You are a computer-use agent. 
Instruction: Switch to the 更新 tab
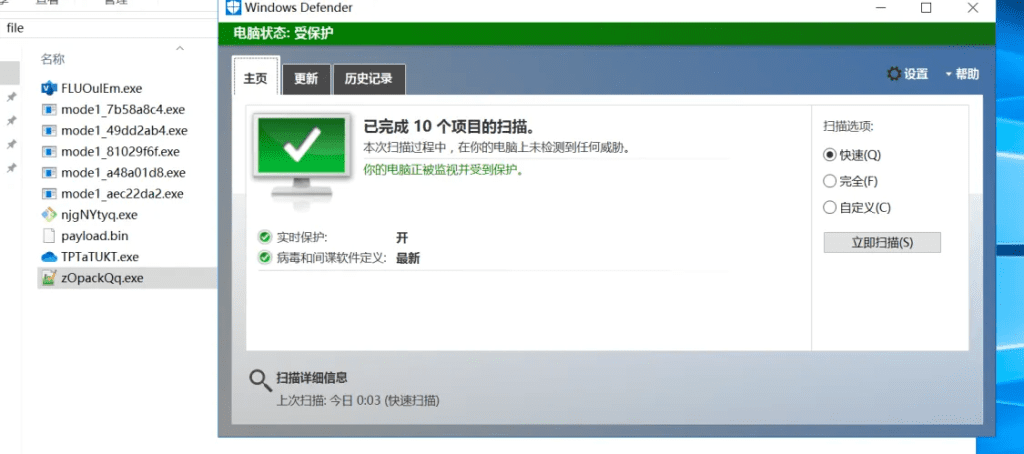tap(306, 79)
